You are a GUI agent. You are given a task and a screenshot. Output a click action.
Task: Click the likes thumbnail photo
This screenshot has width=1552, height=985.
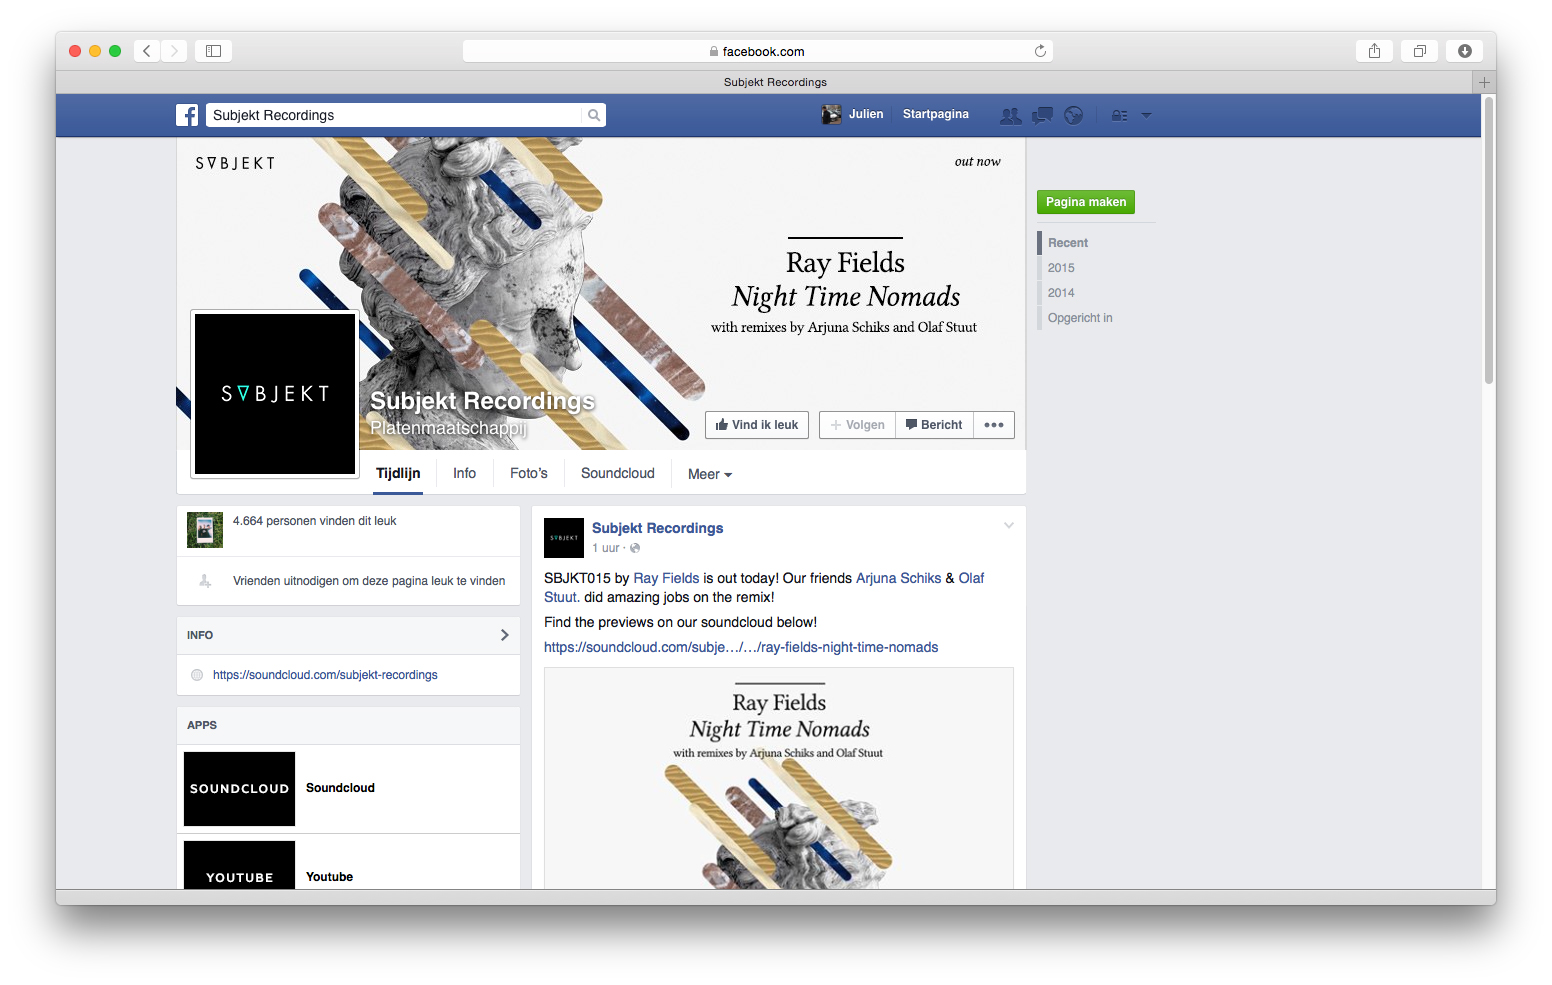(205, 530)
